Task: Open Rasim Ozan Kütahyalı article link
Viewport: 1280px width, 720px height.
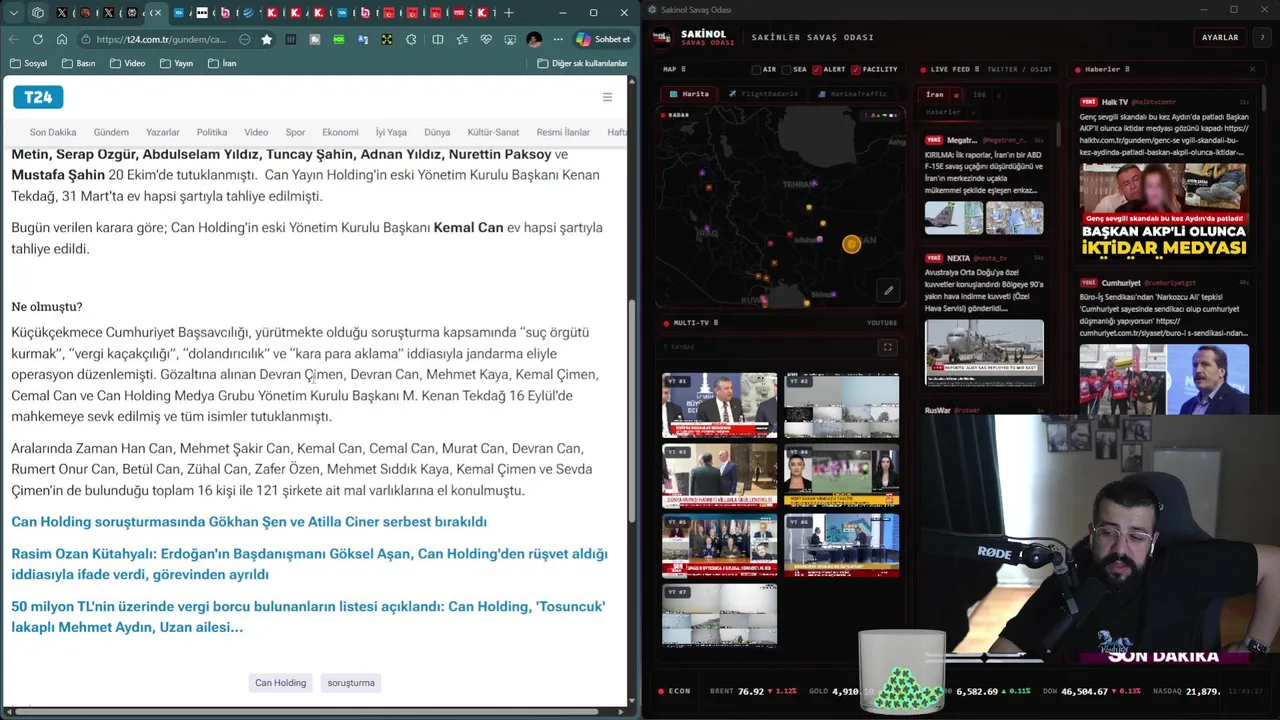Action: [x=309, y=564]
